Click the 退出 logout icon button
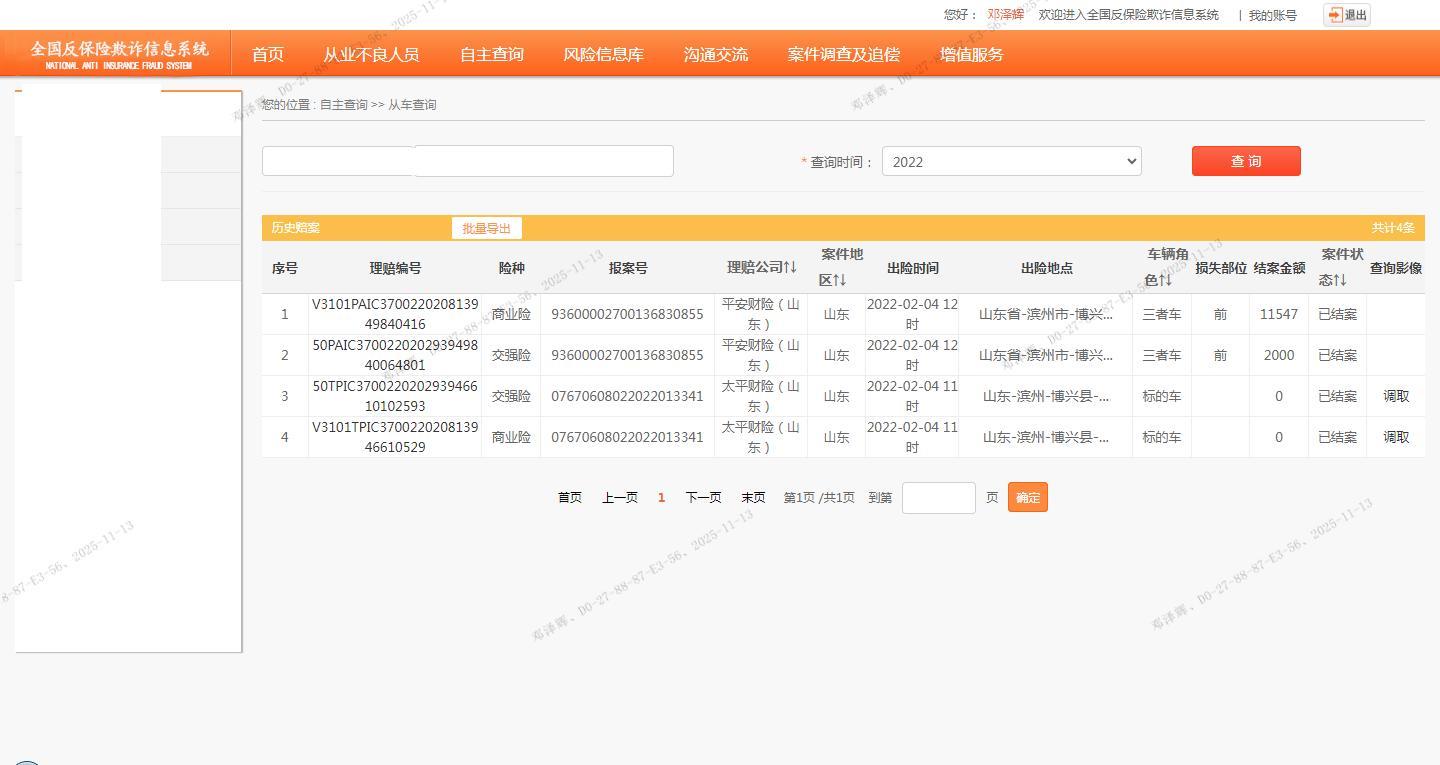Viewport: 1440px width, 765px height. coord(1346,15)
